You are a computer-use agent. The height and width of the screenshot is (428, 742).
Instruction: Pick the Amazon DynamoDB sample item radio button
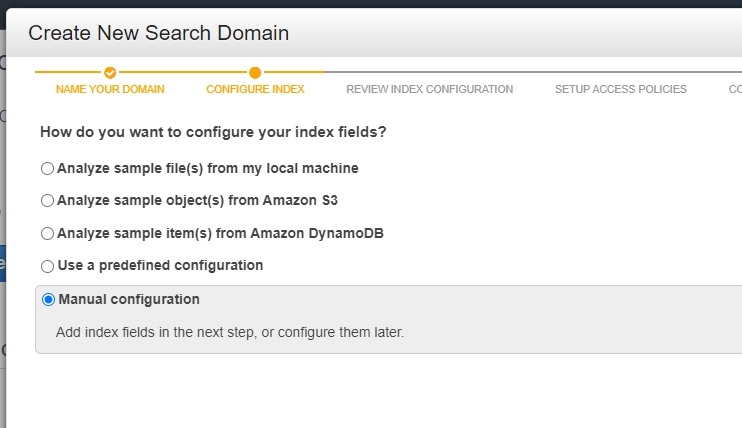point(48,233)
